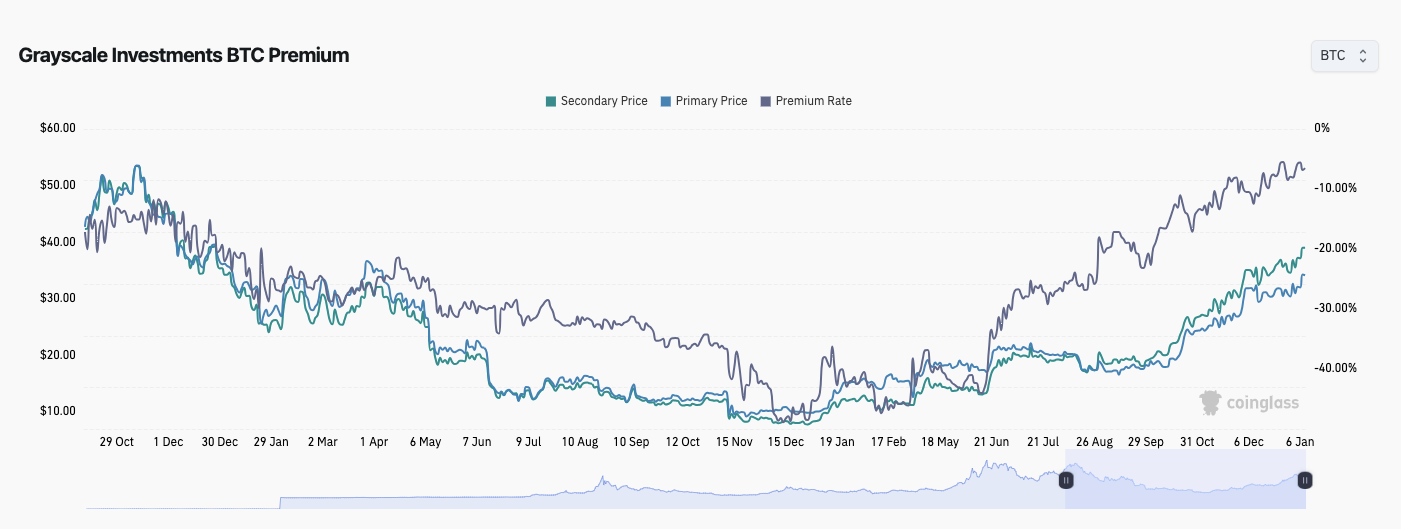The height and width of the screenshot is (529, 1401).
Task: Click the coinglass watermark logo icon
Action: pos(1211,403)
